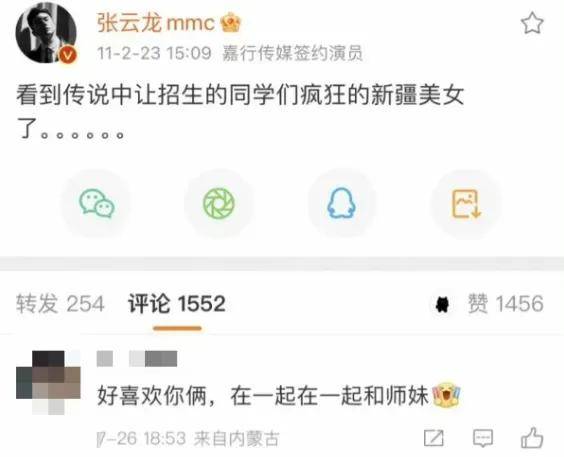Tap the blurred commenter avatar
564x457 pixels.
(48, 382)
